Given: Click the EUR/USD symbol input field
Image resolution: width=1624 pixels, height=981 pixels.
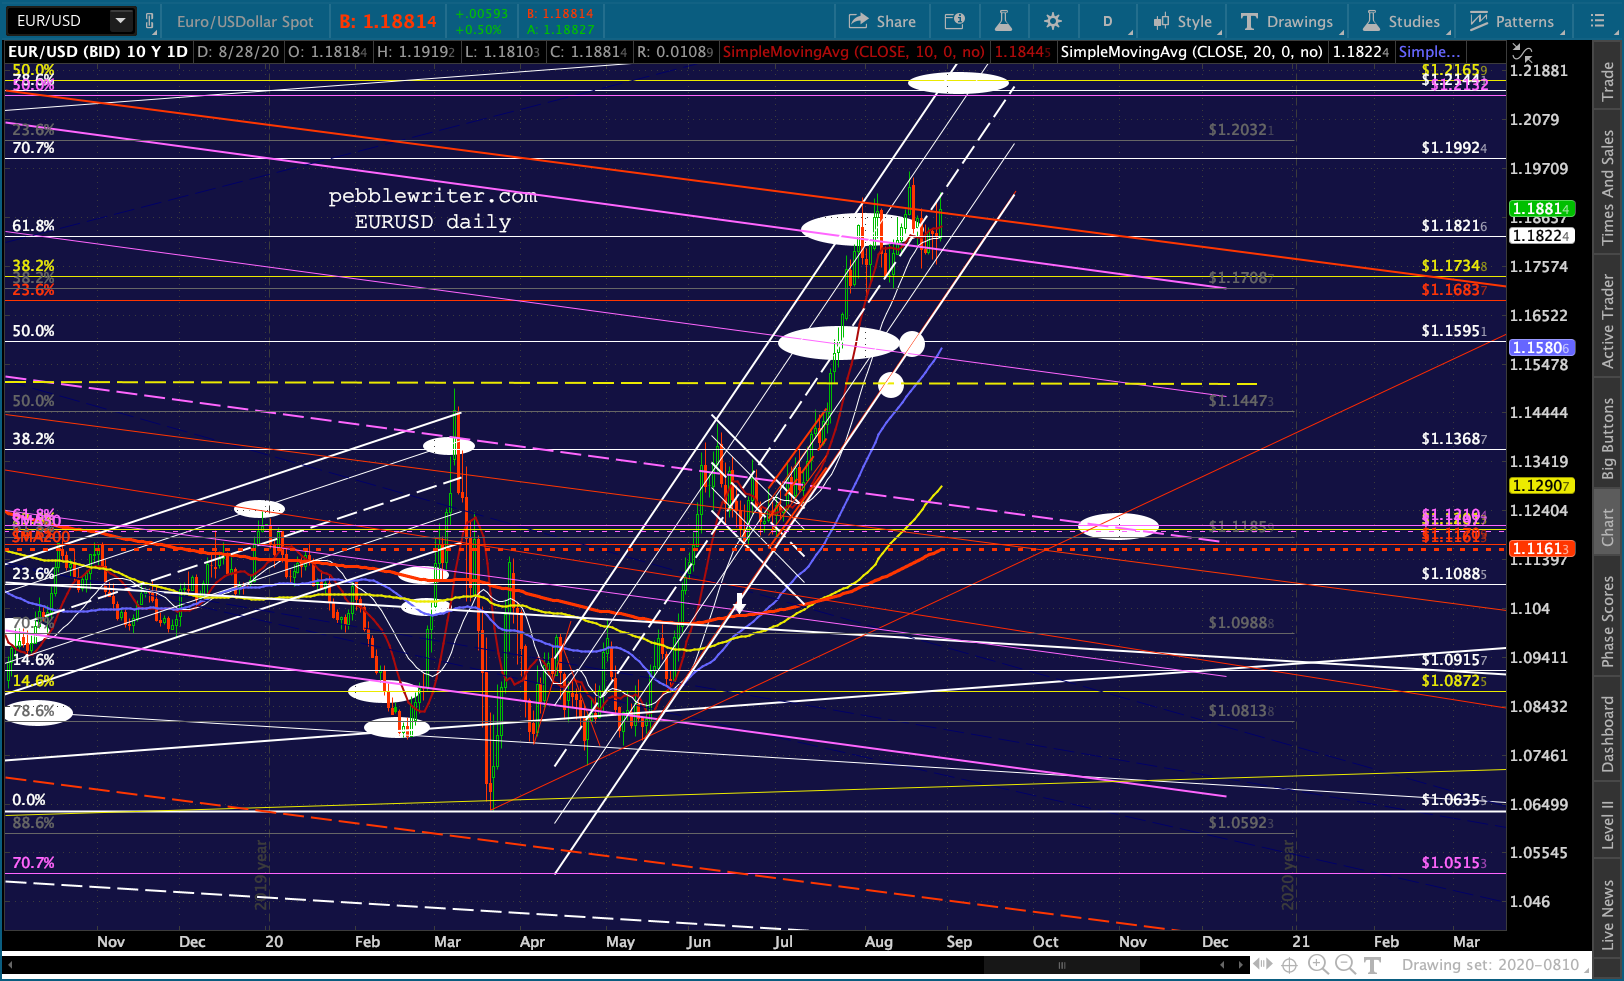Looking at the screenshot, I should pos(57,21).
